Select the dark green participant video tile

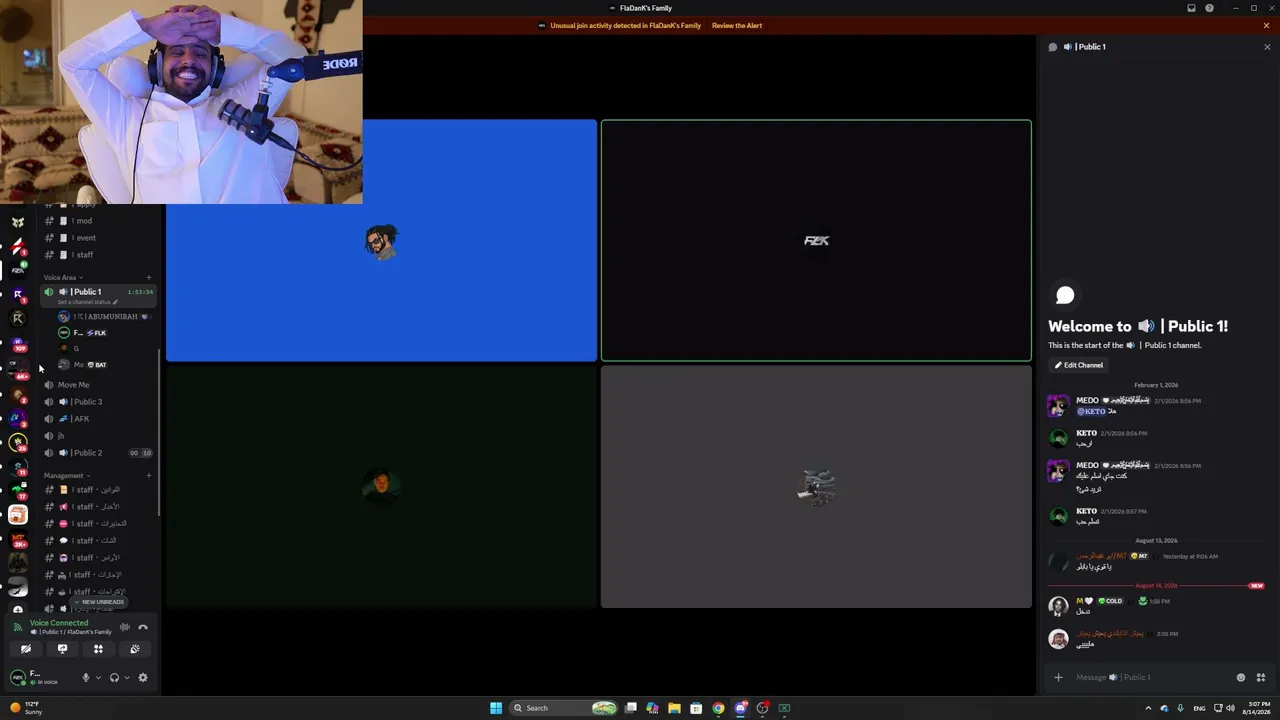click(x=381, y=487)
